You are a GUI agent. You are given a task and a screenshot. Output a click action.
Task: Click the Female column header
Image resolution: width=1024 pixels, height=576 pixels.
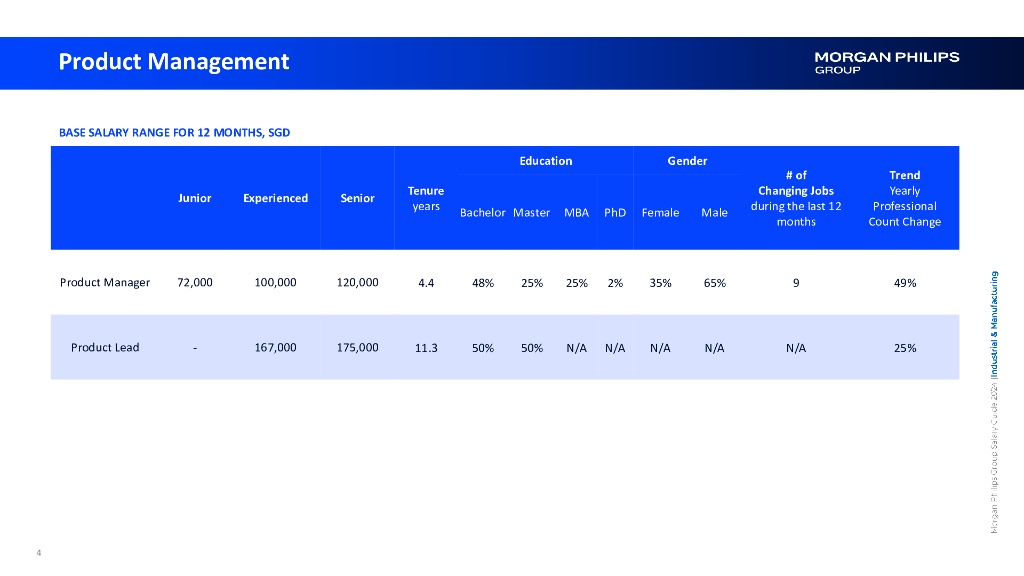(x=660, y=212)
